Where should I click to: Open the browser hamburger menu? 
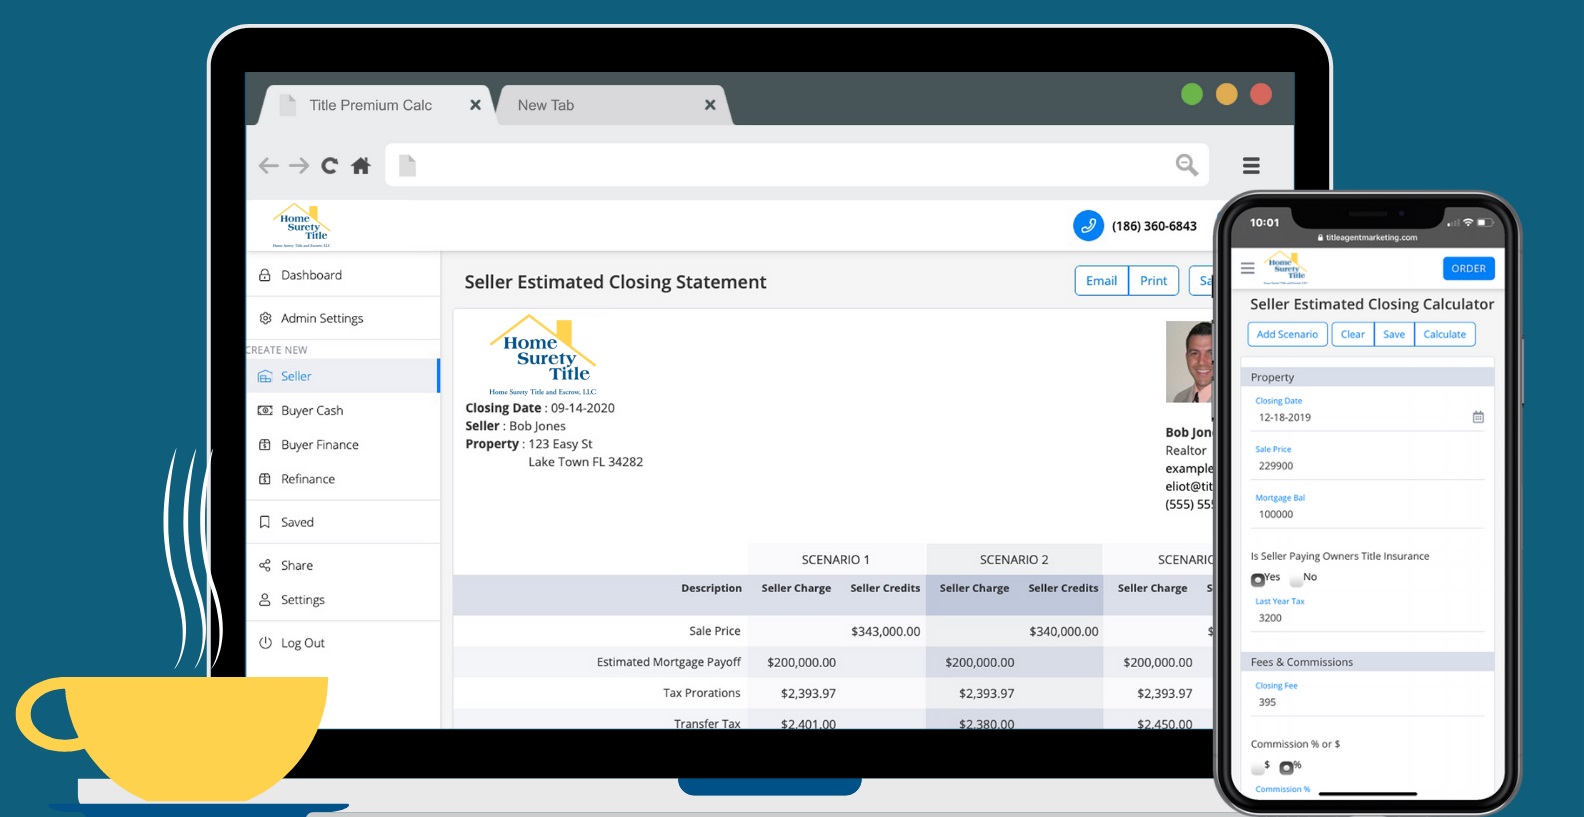pos(1251,166)
